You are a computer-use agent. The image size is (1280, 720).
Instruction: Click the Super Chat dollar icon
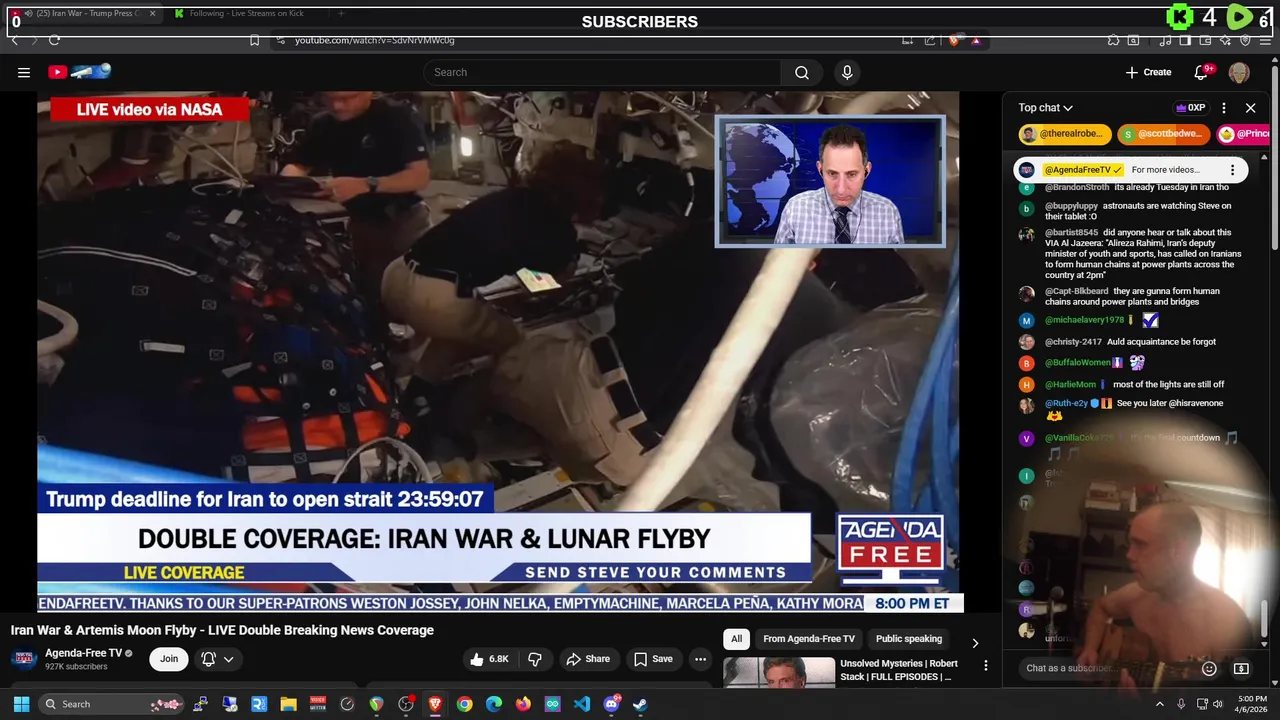point(1241,668)
